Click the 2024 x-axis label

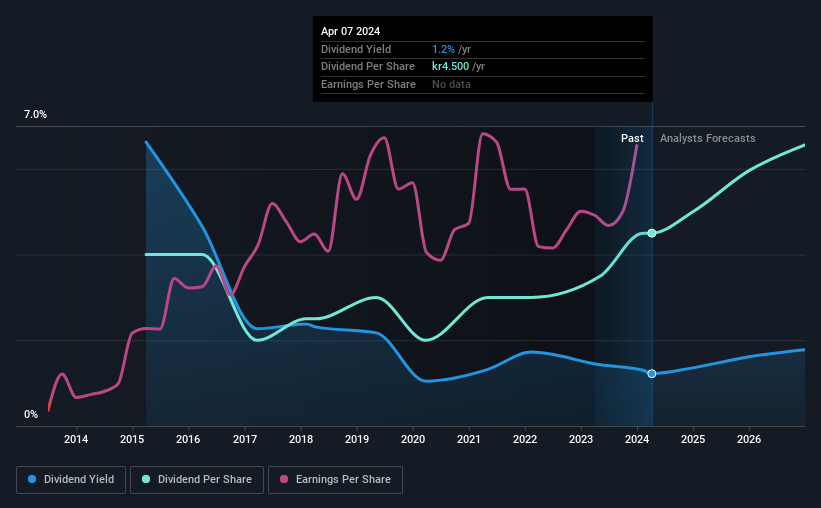tap(637, 439)
